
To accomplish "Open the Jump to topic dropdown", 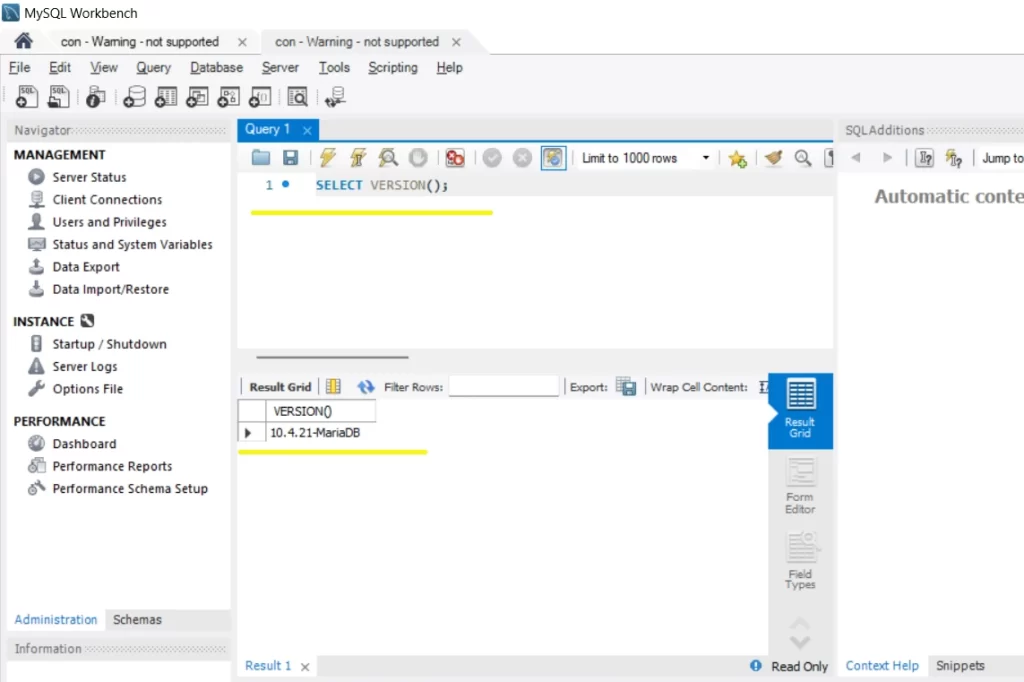I will coord(1002,158).
